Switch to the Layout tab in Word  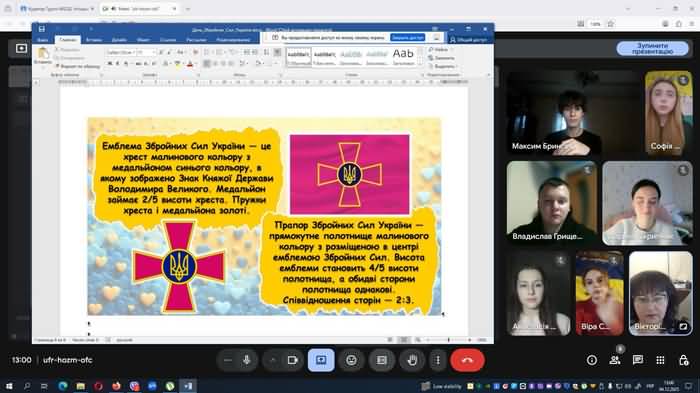coord(143,40)
